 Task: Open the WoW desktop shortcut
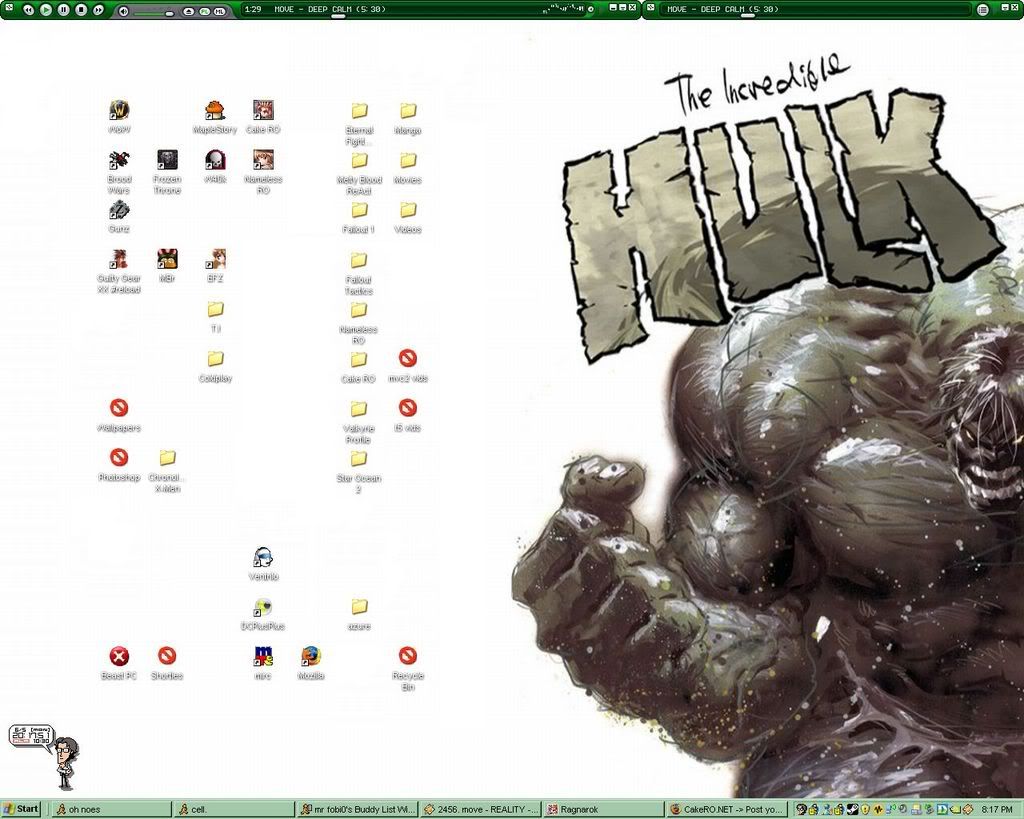click(x=119, y=116)
